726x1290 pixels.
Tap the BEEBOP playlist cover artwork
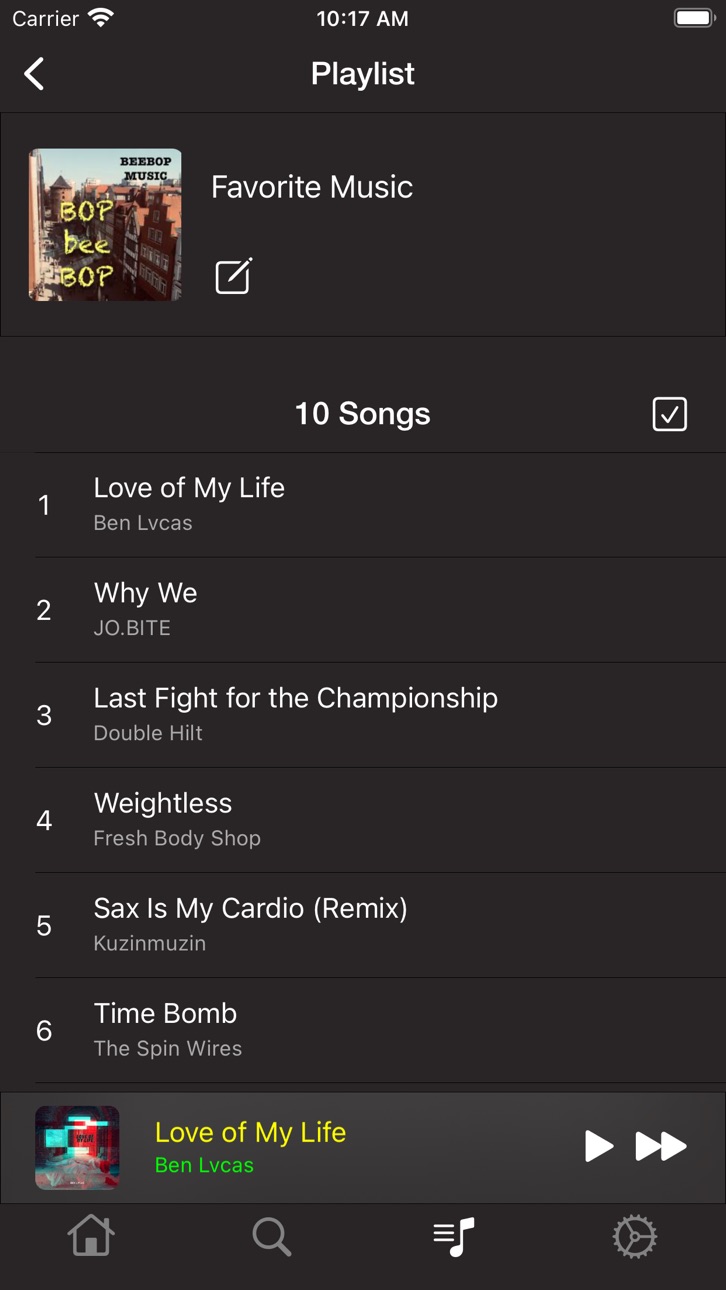(x=105, y=225)
